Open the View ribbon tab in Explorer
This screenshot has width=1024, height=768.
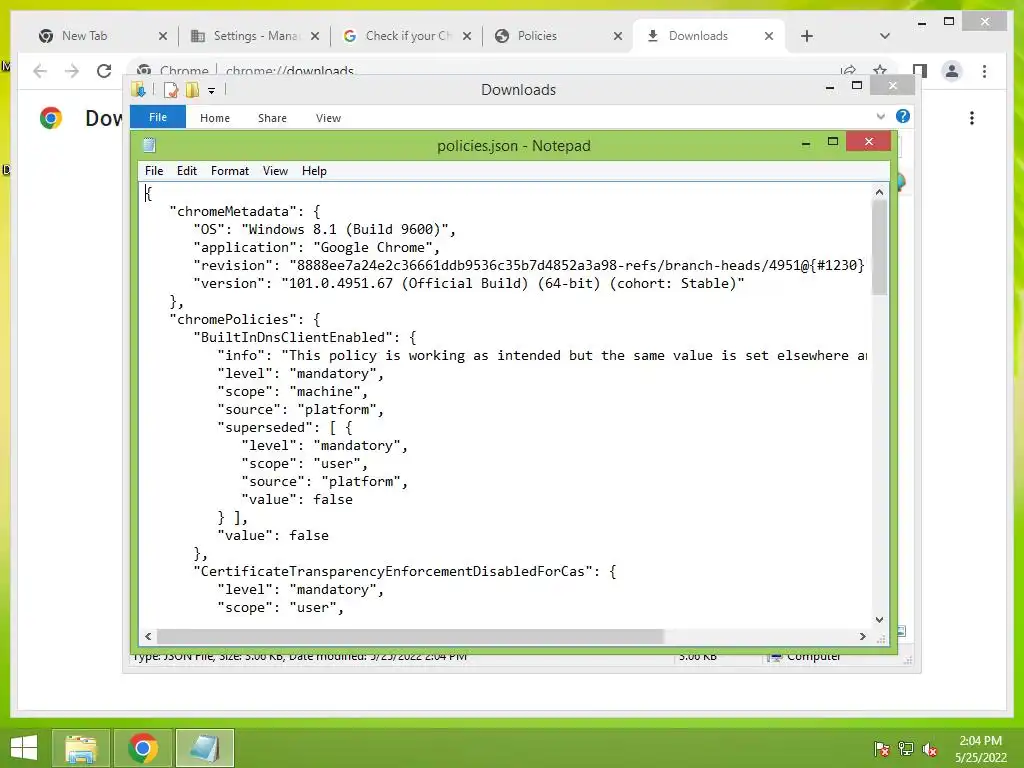(x=328, y=118)
